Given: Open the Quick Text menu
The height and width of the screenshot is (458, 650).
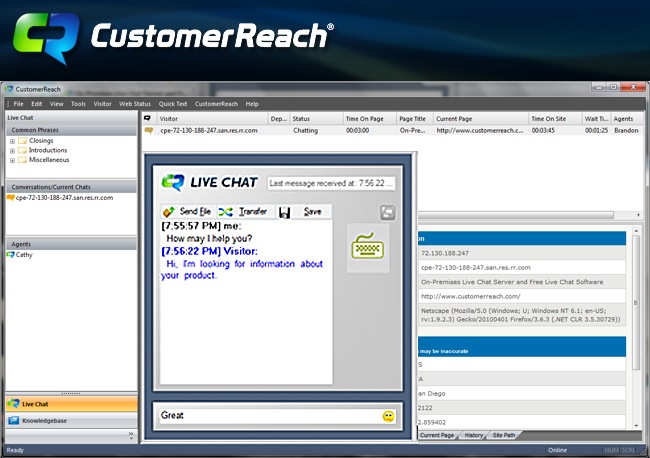Looking at the screenshot, I should 172,104.
